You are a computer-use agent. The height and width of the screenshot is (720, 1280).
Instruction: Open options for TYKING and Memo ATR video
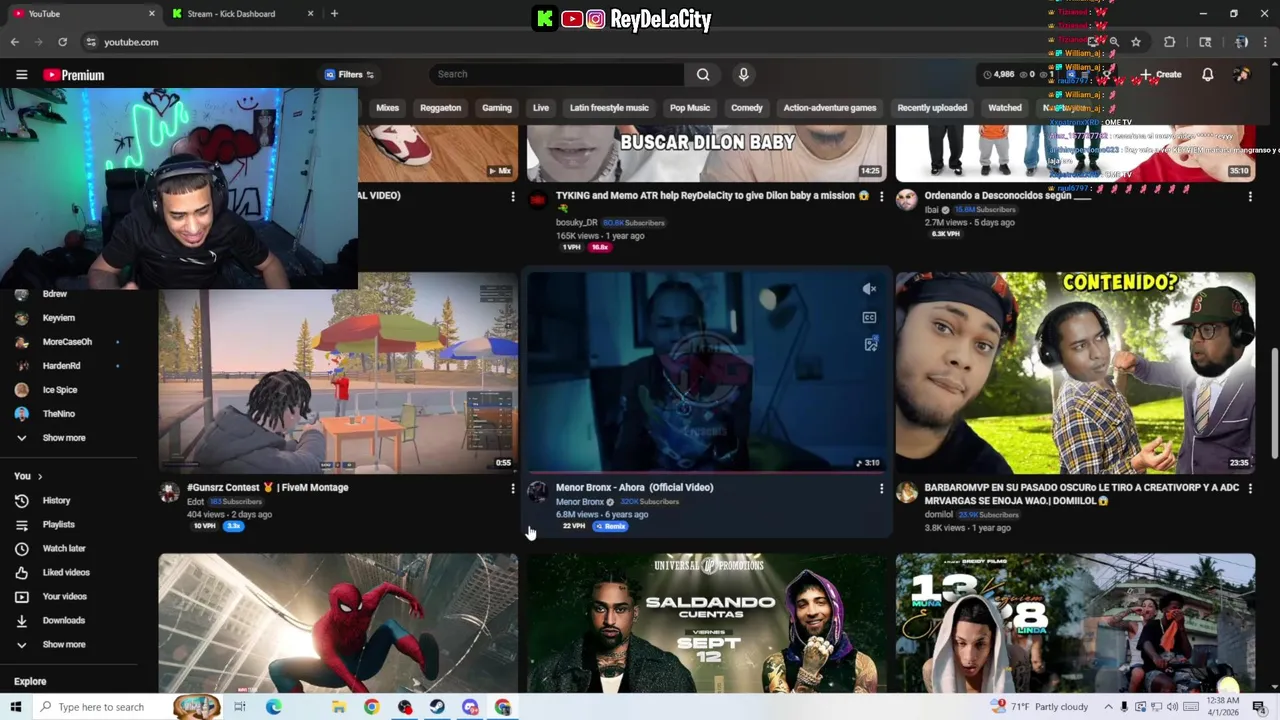(881, 197)
